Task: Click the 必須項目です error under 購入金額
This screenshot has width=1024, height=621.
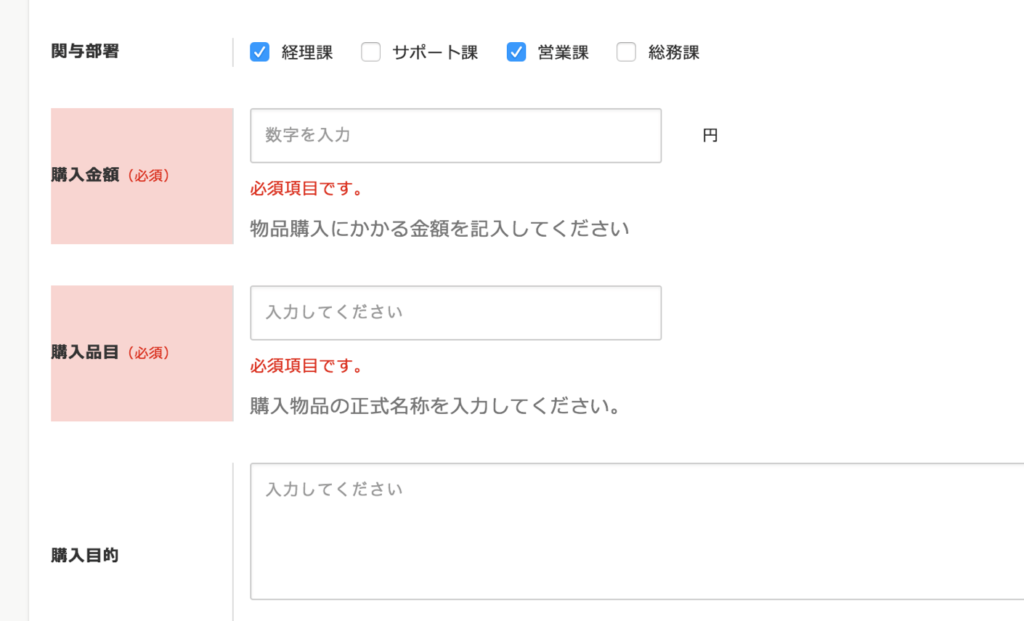Action: coord(305,188)
